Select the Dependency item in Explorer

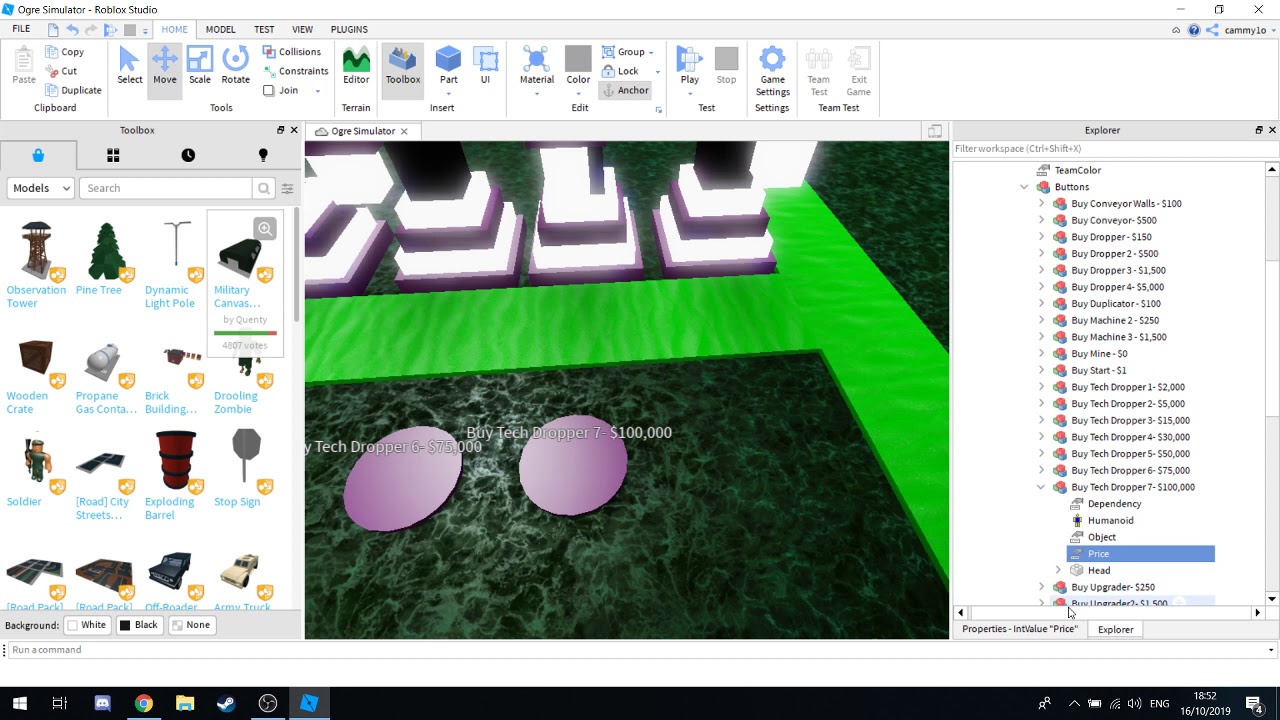coord(1114,504)
